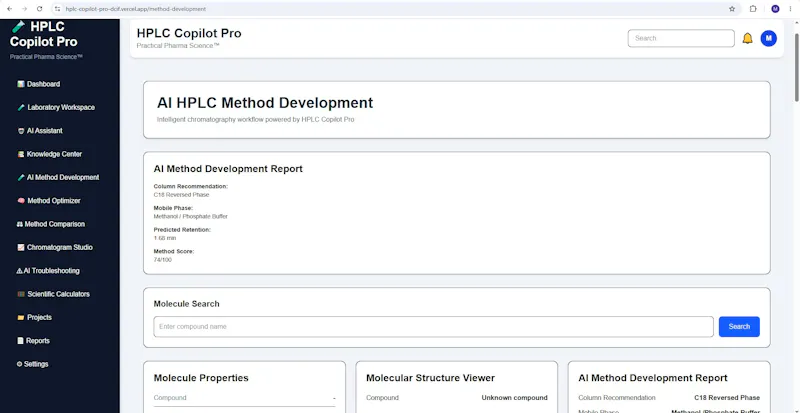The height and width of the screenshot is (413, 800).
Task: Click the 'HPLC Copilot Pro' header title
Action: tap(189, 33)
